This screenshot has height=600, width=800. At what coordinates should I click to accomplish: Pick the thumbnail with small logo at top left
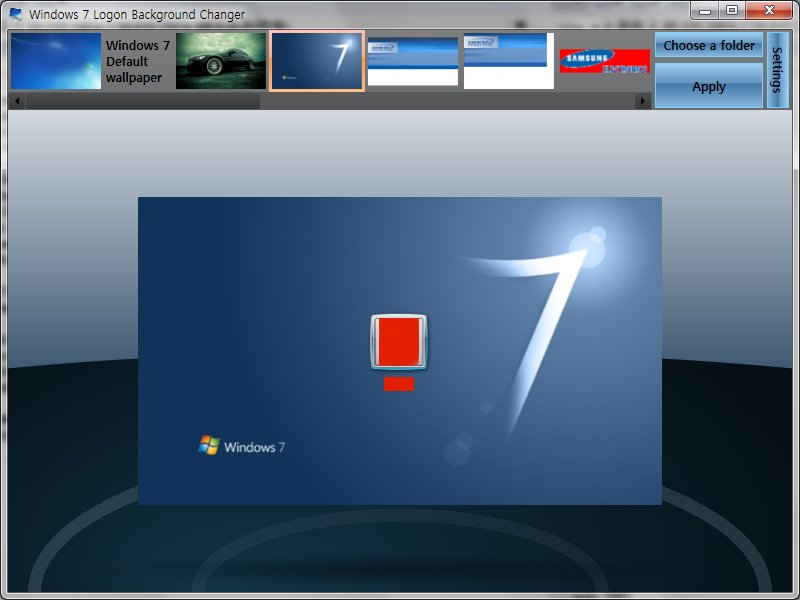pyautogui.click(x=509, y=61)
